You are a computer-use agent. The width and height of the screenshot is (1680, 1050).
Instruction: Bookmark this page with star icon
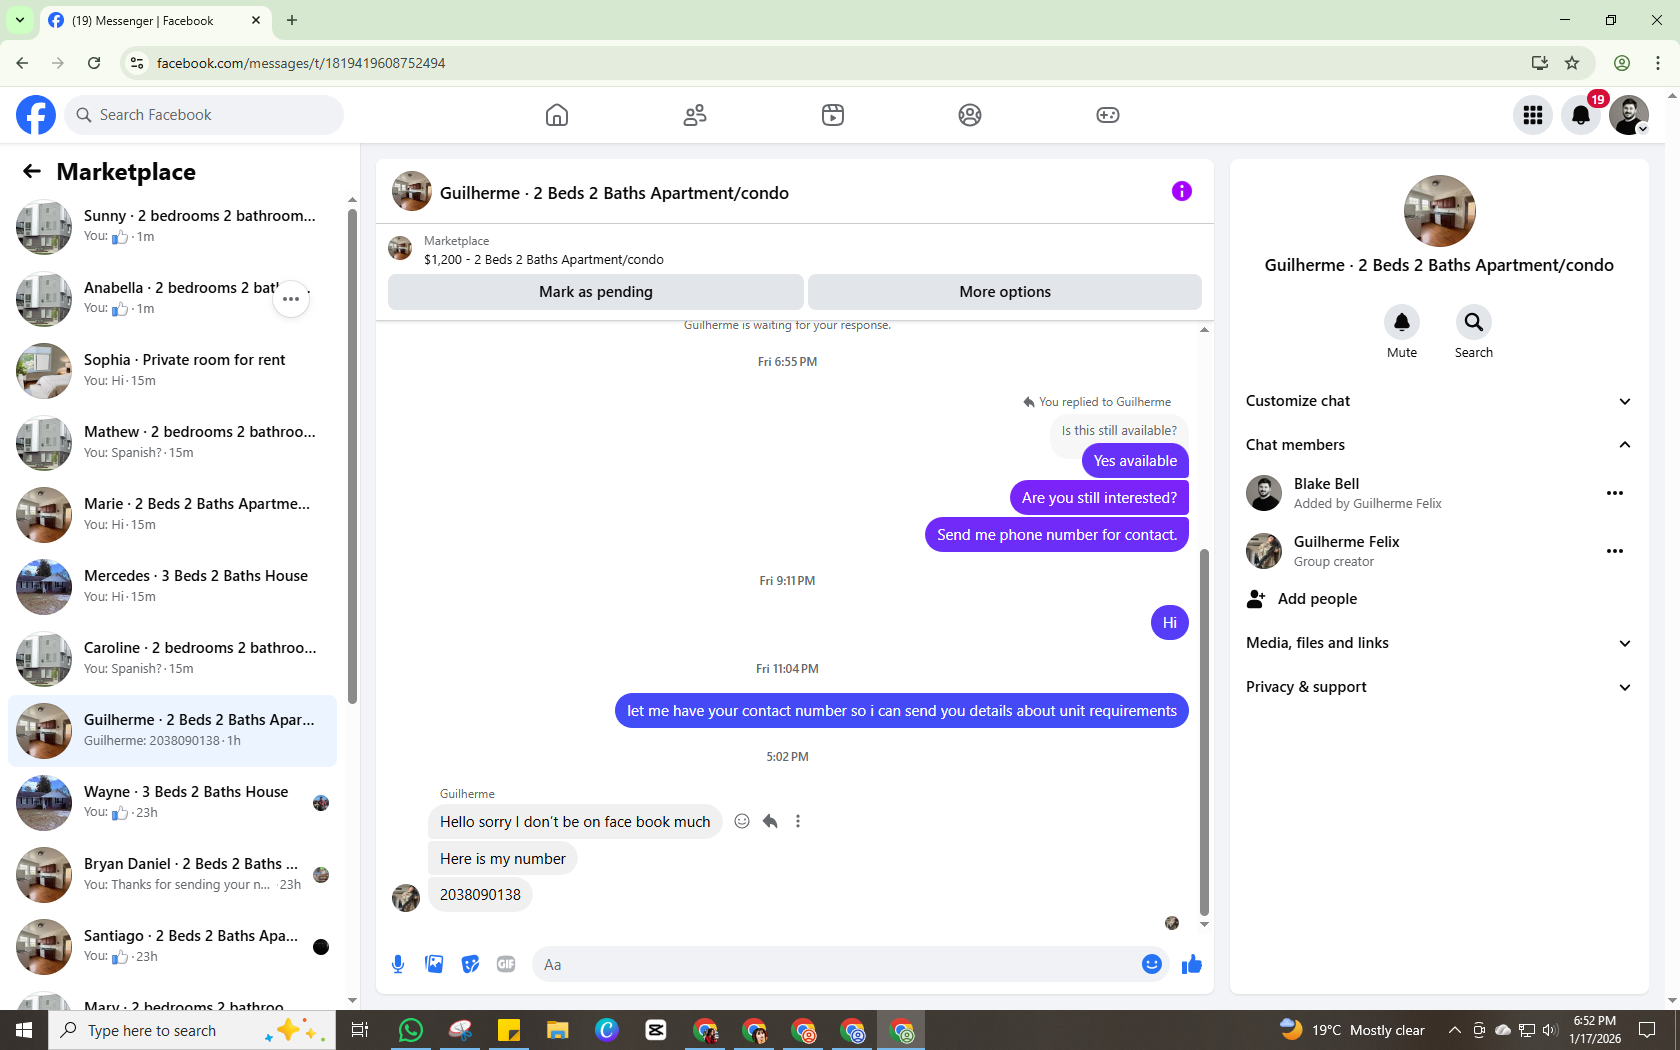pyautogui.click(x=1572, y=63)
